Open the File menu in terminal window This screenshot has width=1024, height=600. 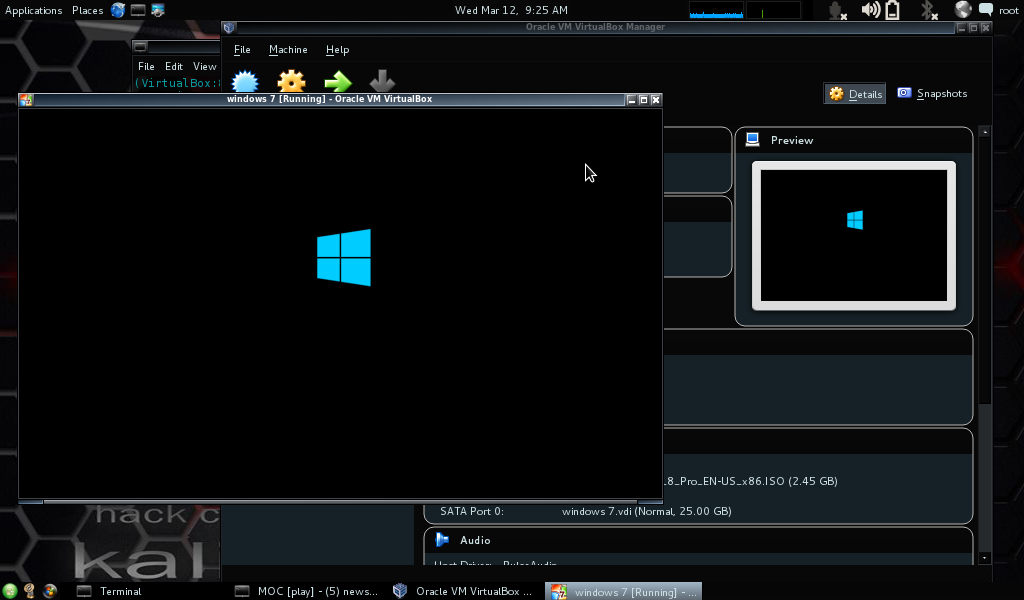[146, 67]
